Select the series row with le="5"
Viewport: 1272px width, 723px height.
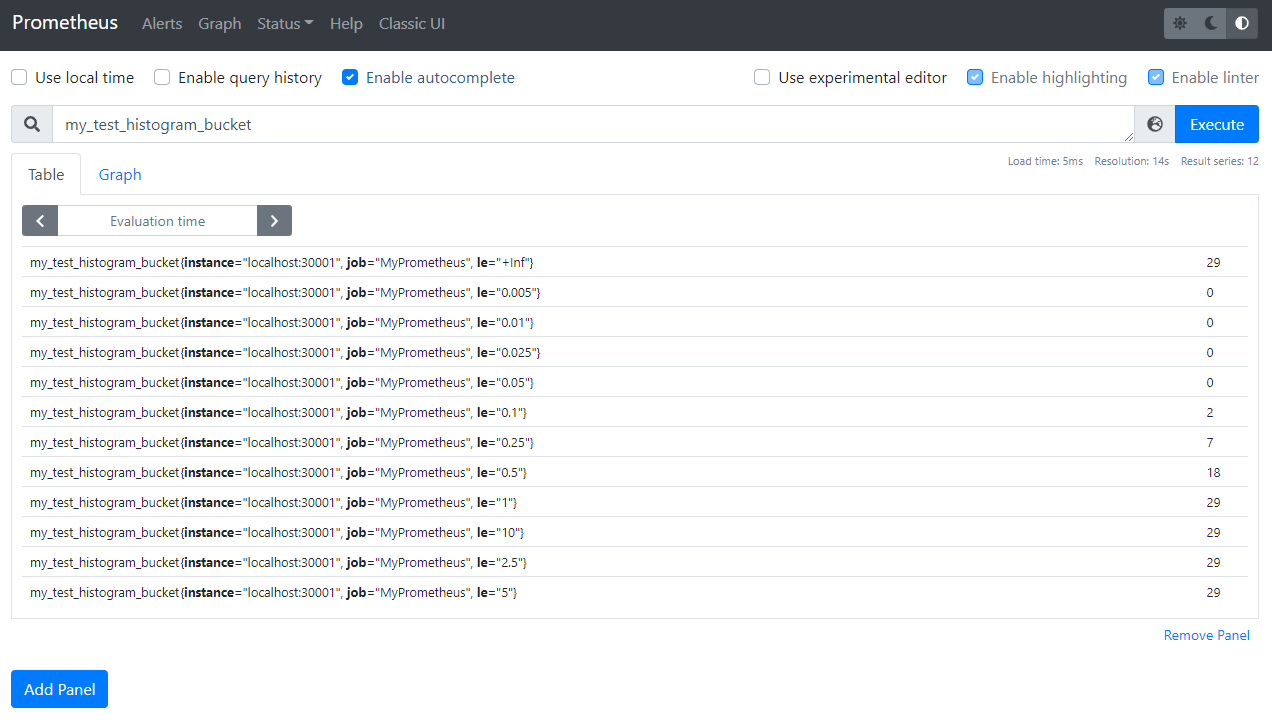(x=635, y=592)
